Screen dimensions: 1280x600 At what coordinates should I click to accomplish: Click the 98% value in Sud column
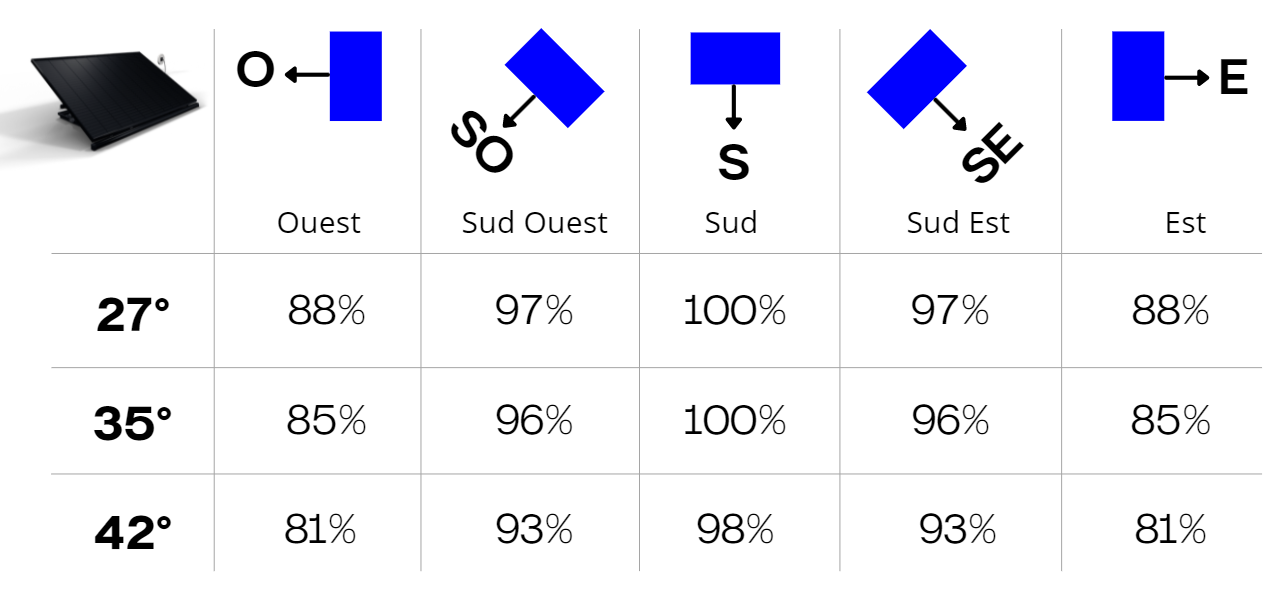click(735, 529)
